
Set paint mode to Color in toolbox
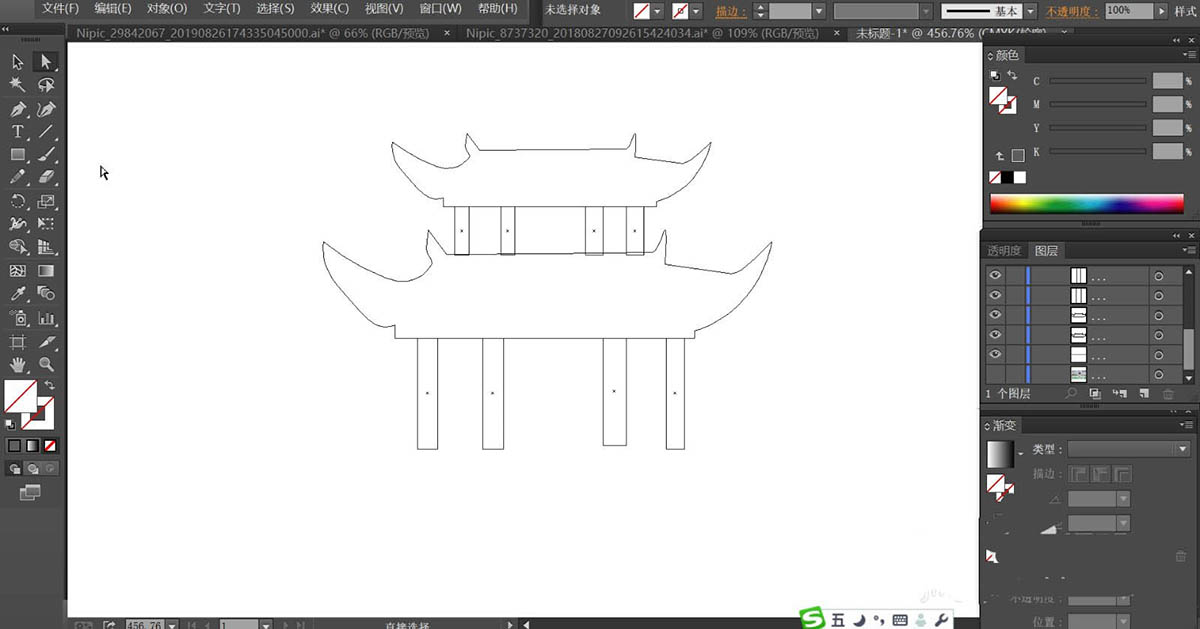14,445
